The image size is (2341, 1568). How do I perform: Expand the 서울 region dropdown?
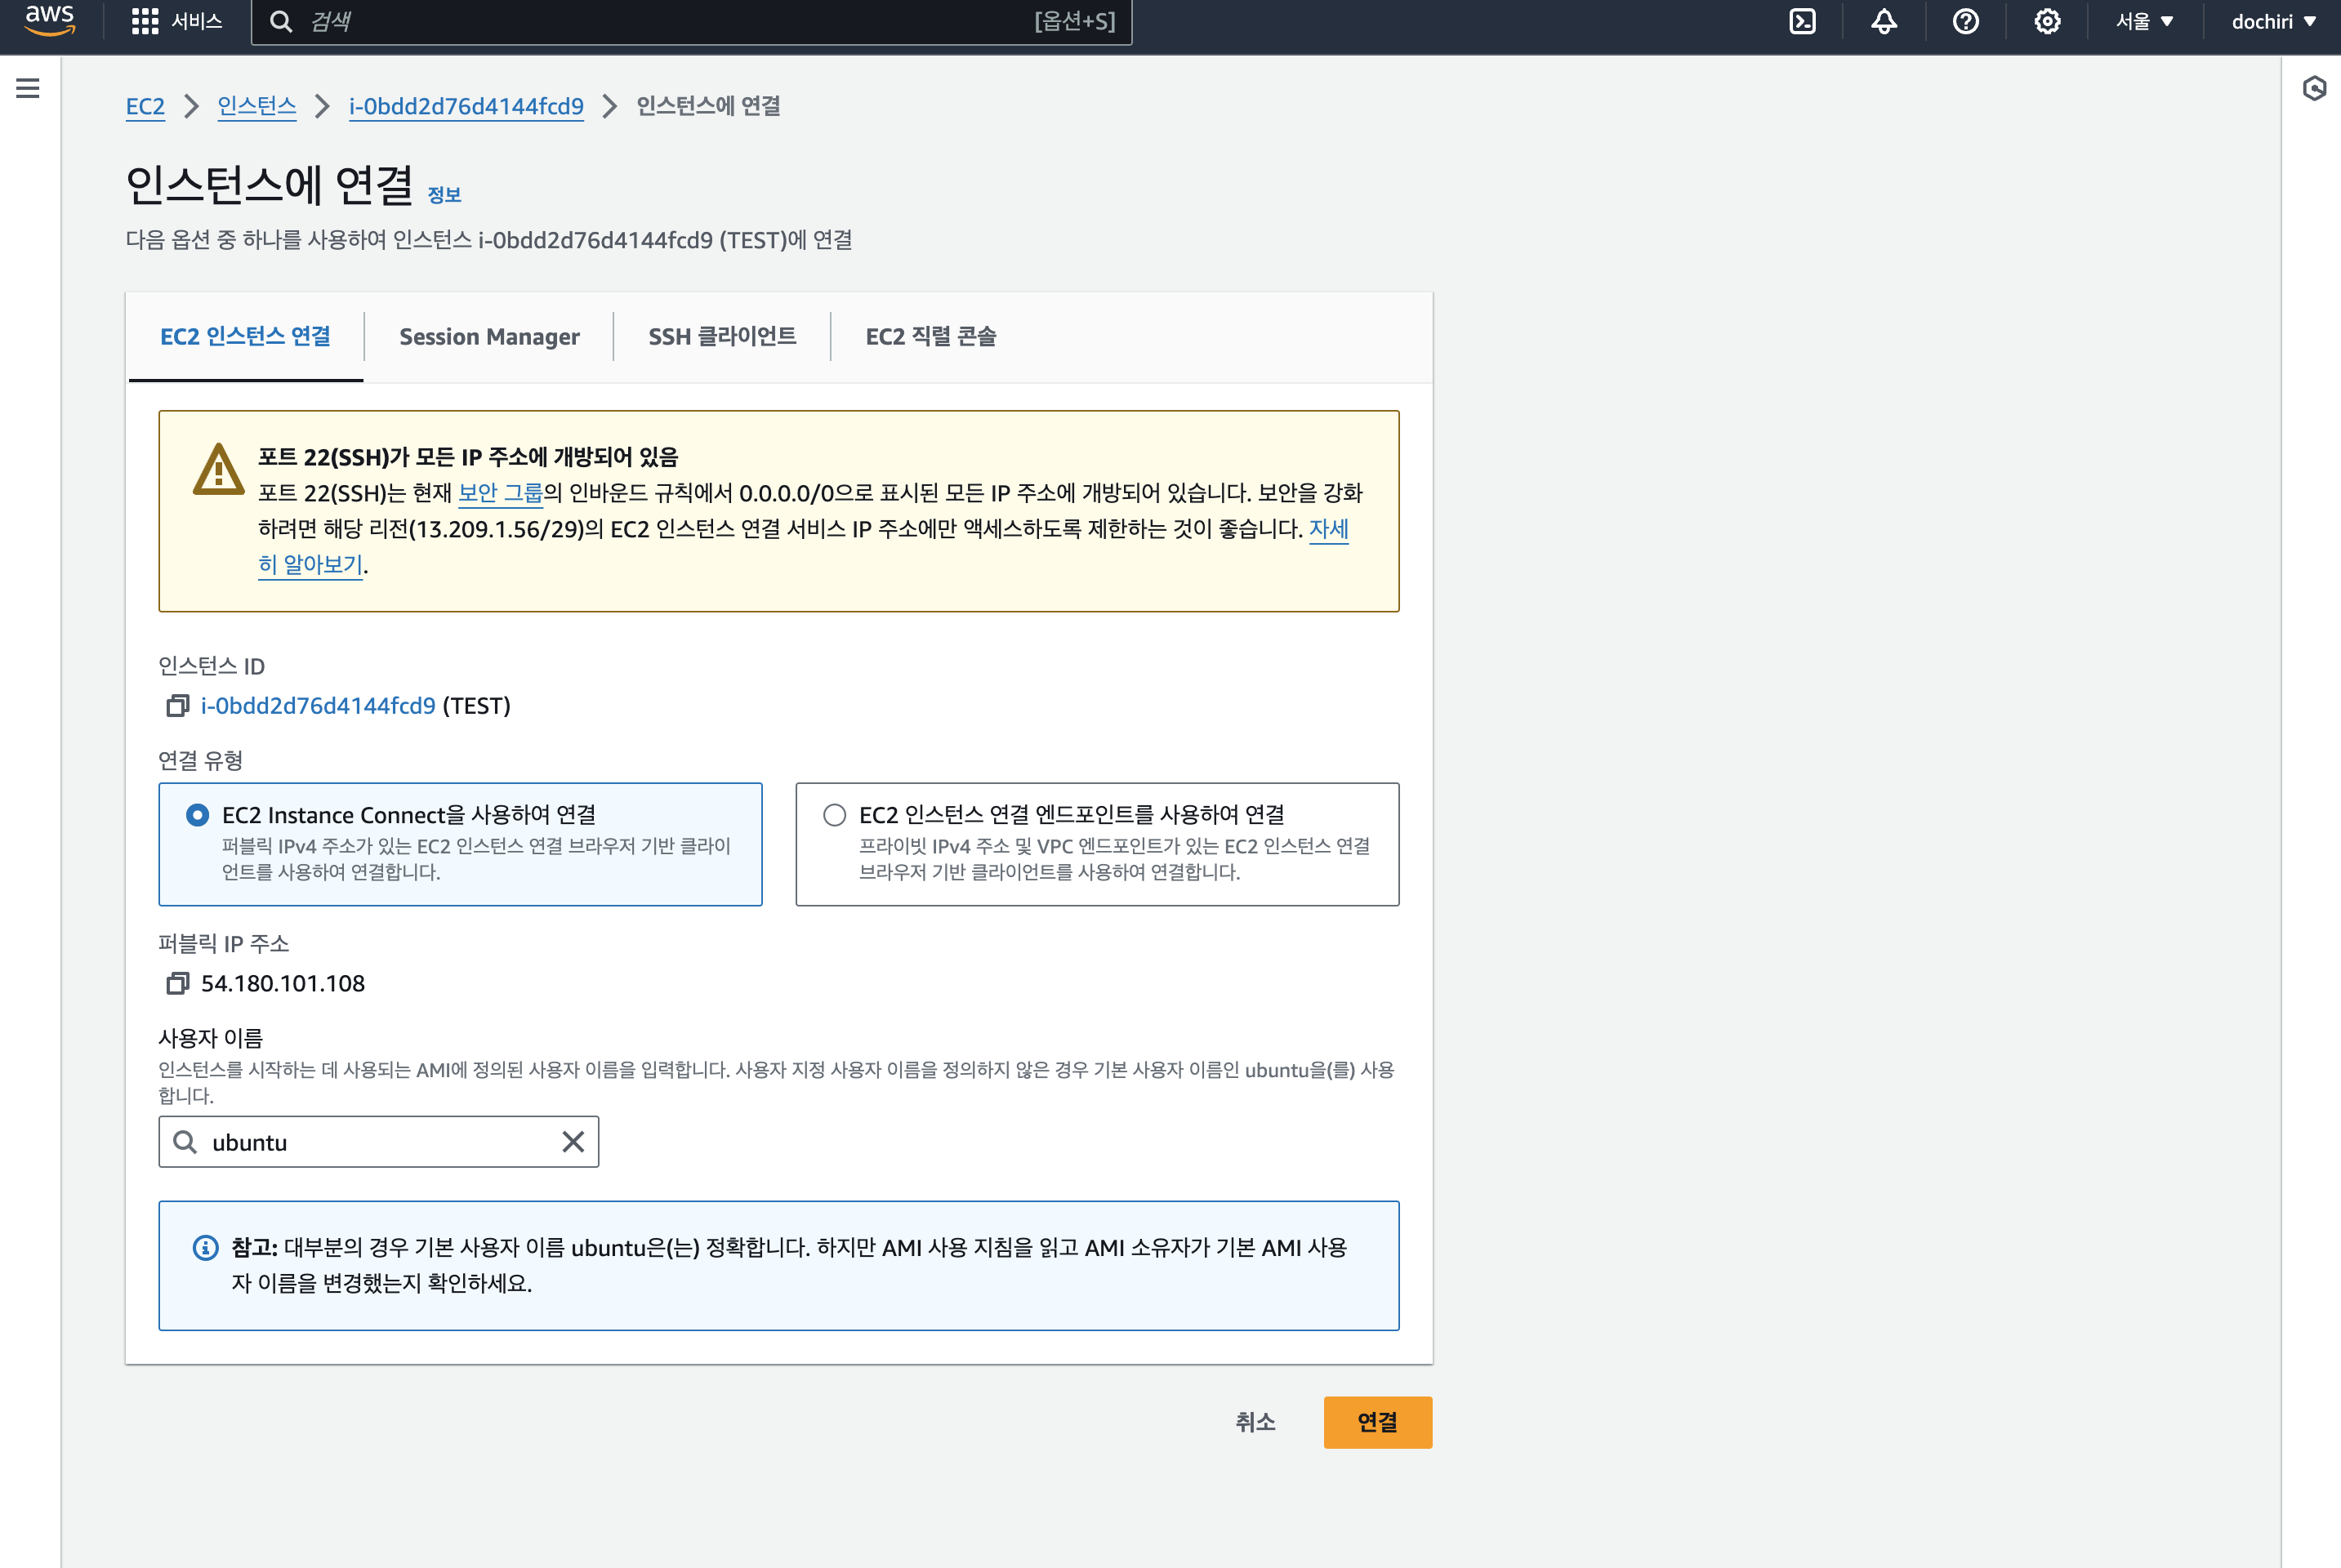coord(2144,21)
